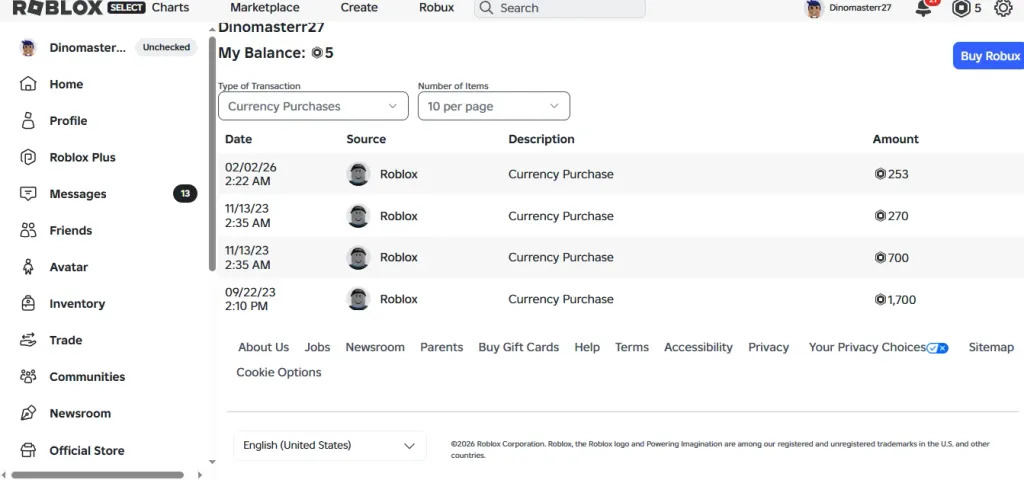
Task: Click the 253 amount value
Action: pyautogui.click(x=898, y=174)
